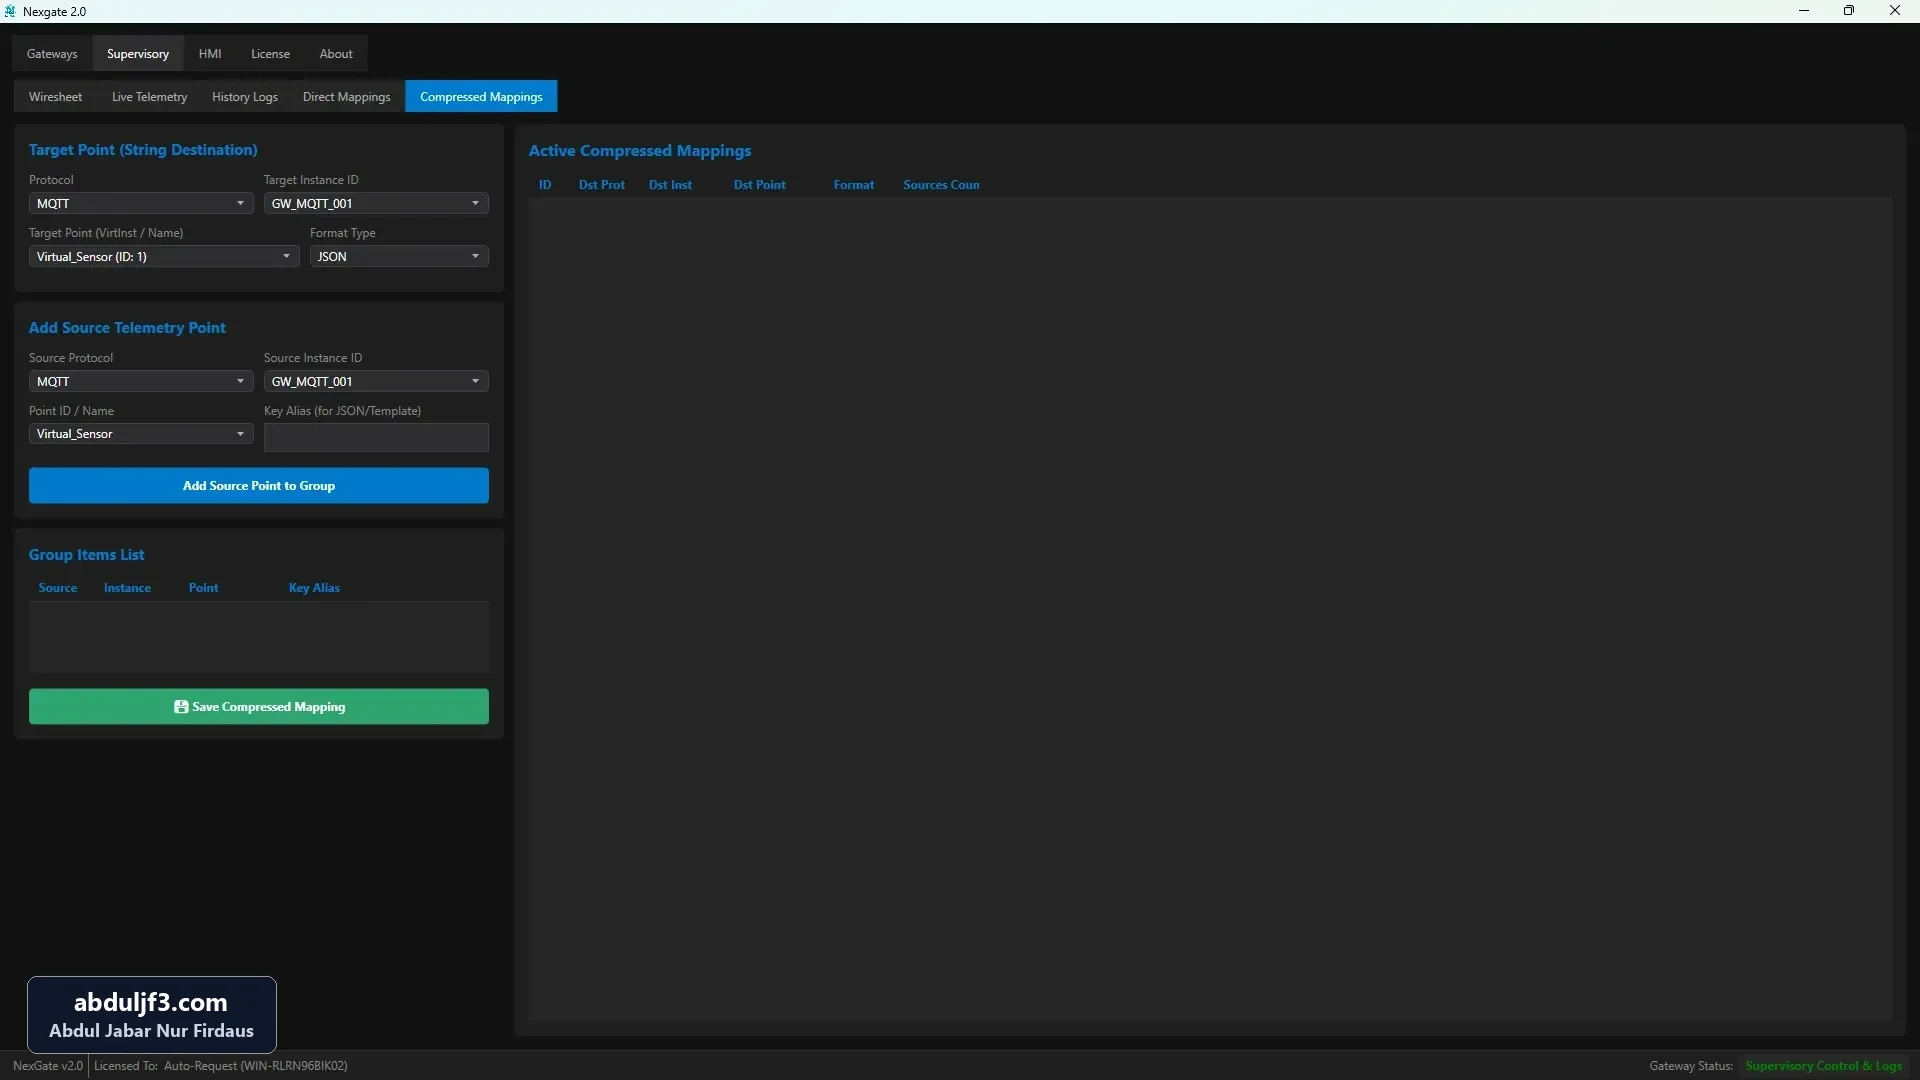Click the Dst Point column header
Image resolution: width=1920 pixels, height=1080 pixels.
(x=760, y=185)
